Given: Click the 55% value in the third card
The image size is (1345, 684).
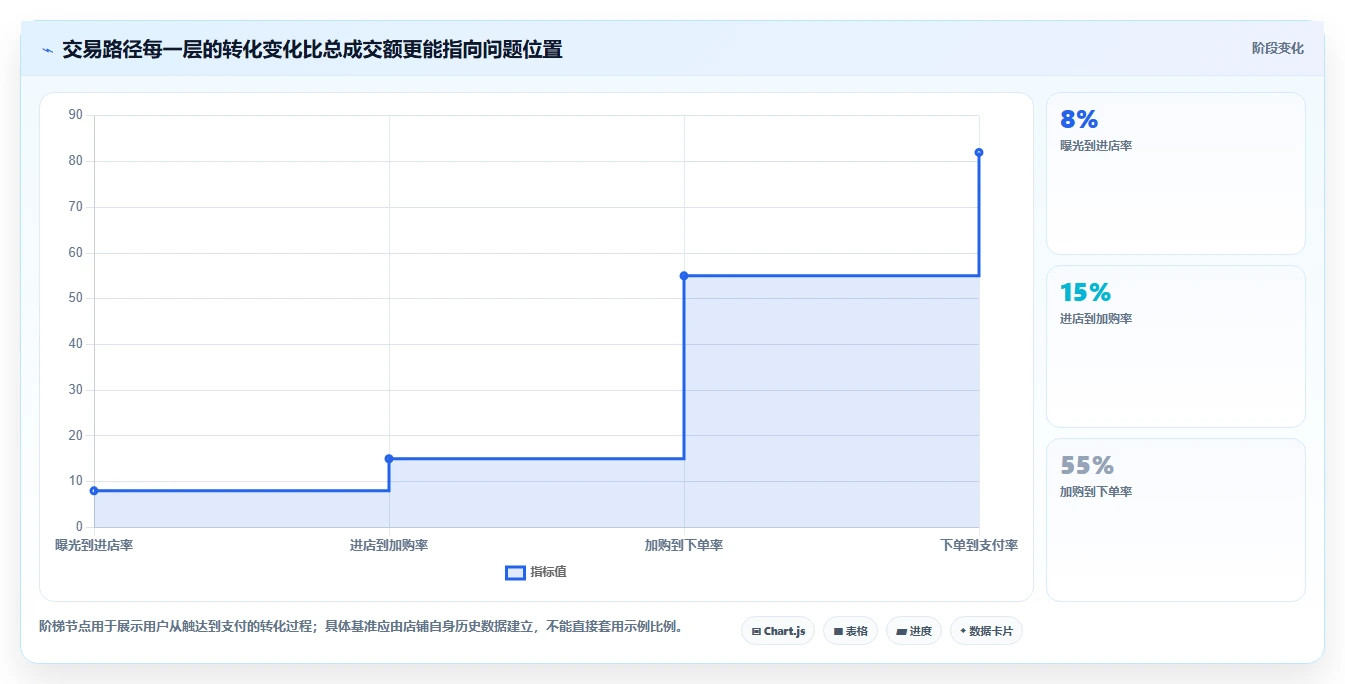Looking at the screenshot, I should pyautogui.click(x=1087, y=465).
